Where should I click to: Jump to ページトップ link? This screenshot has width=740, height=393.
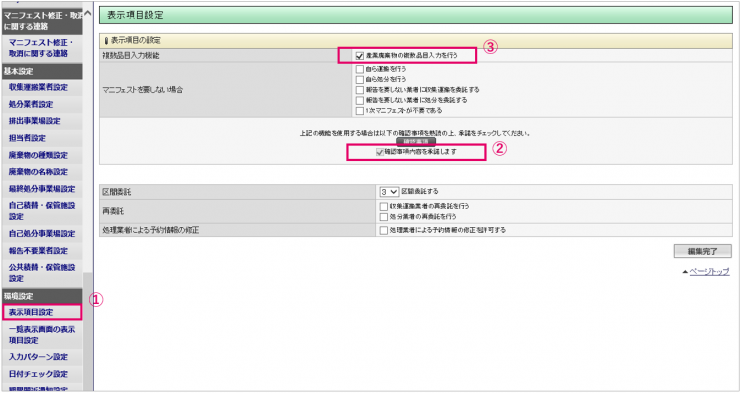tap(709, 272)
